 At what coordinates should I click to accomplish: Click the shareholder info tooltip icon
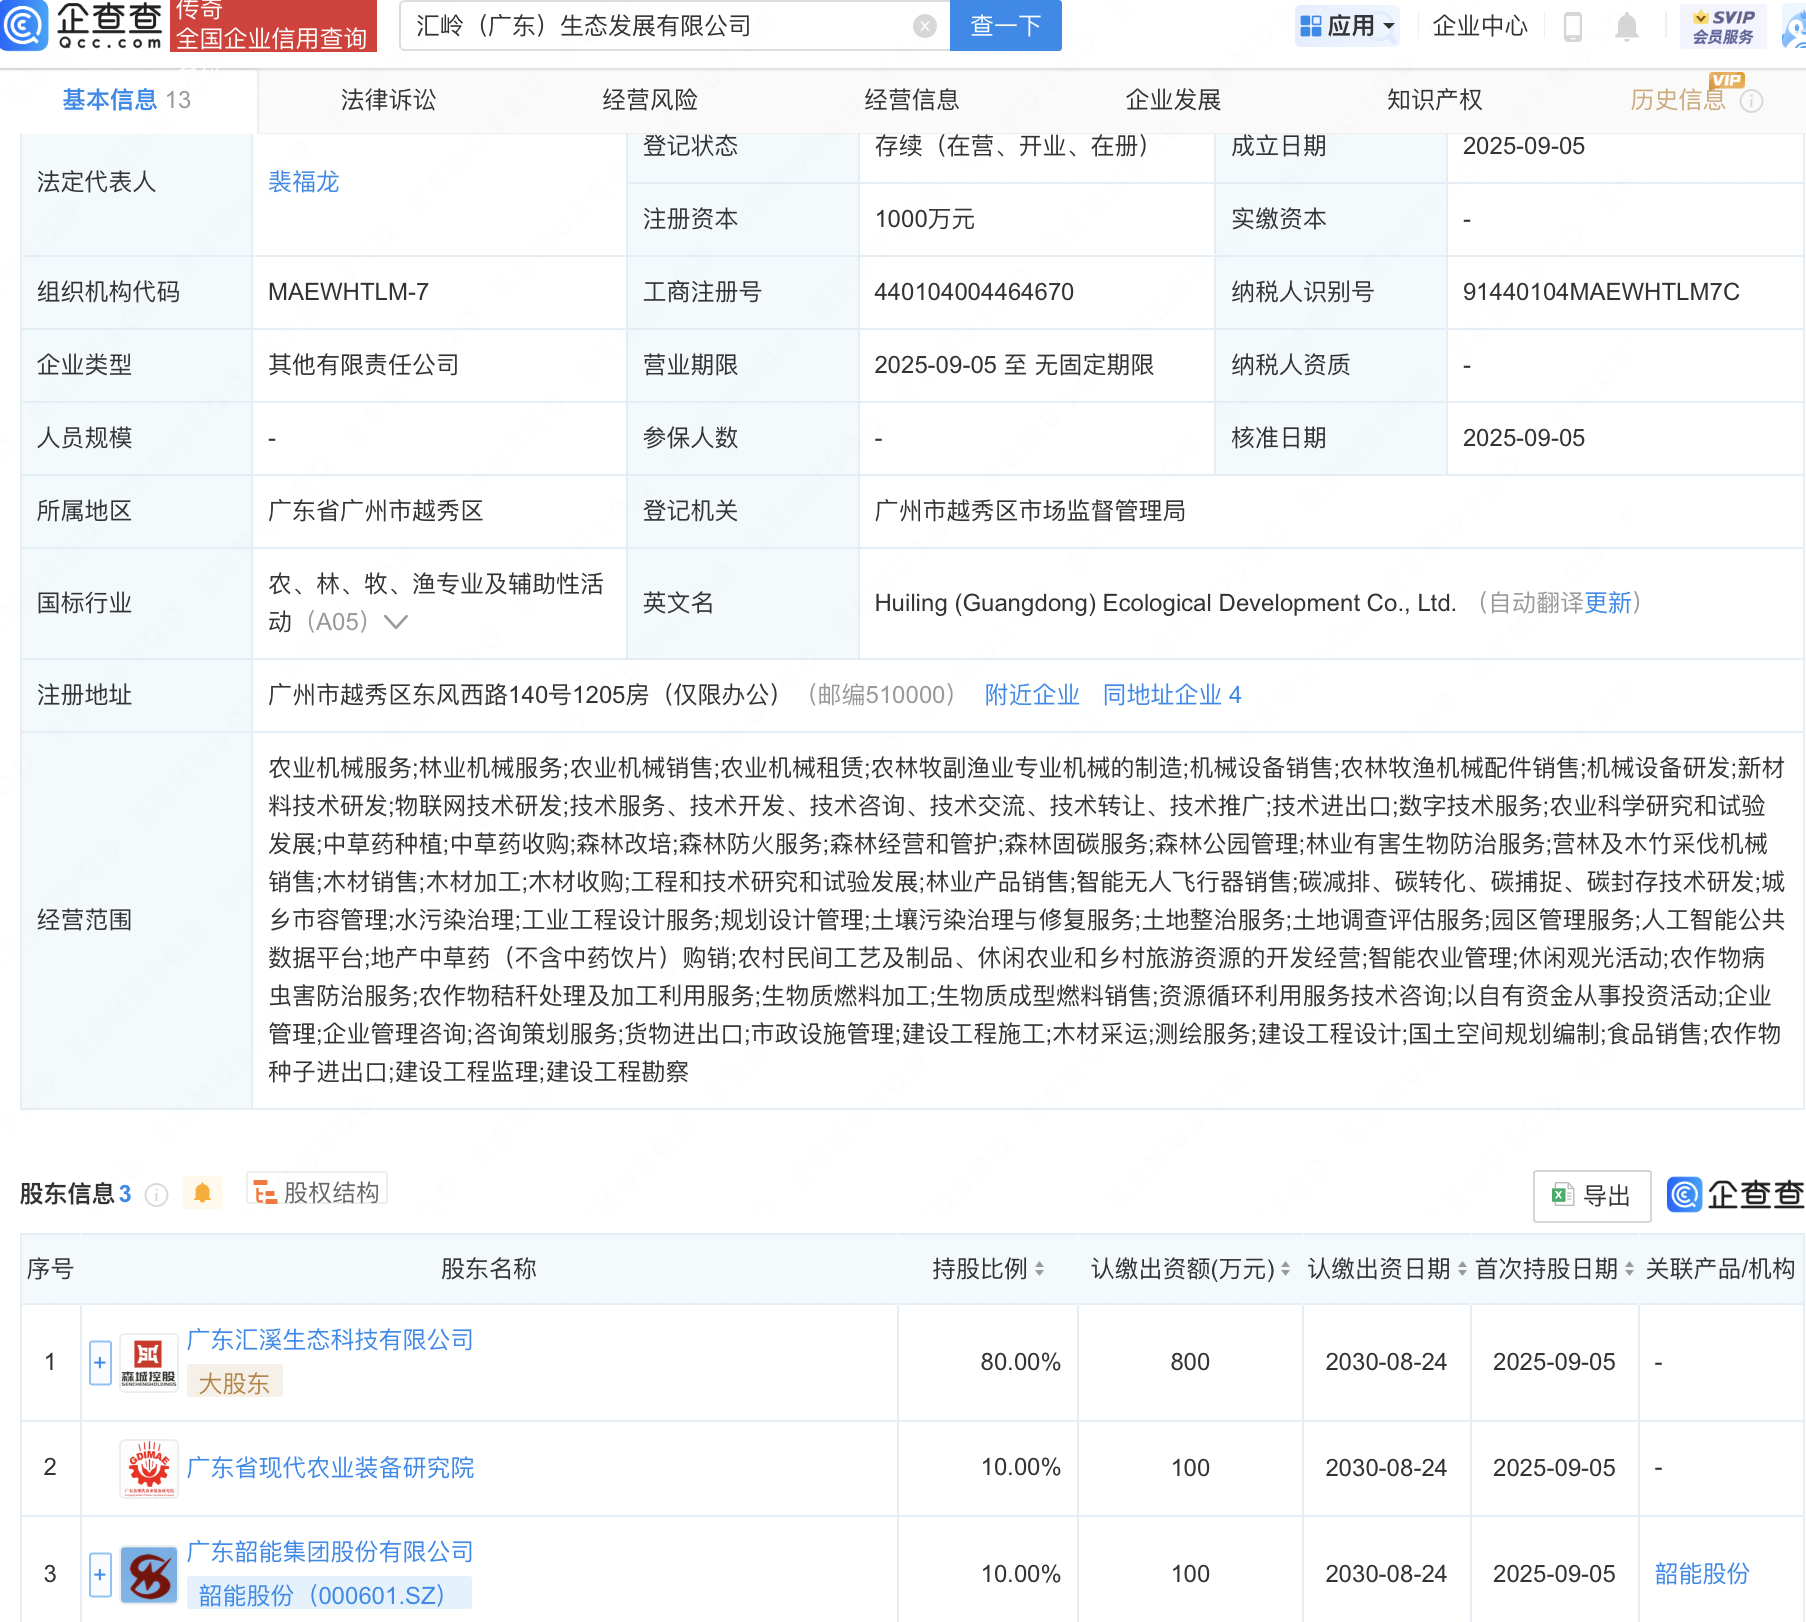pos(157,1194)
